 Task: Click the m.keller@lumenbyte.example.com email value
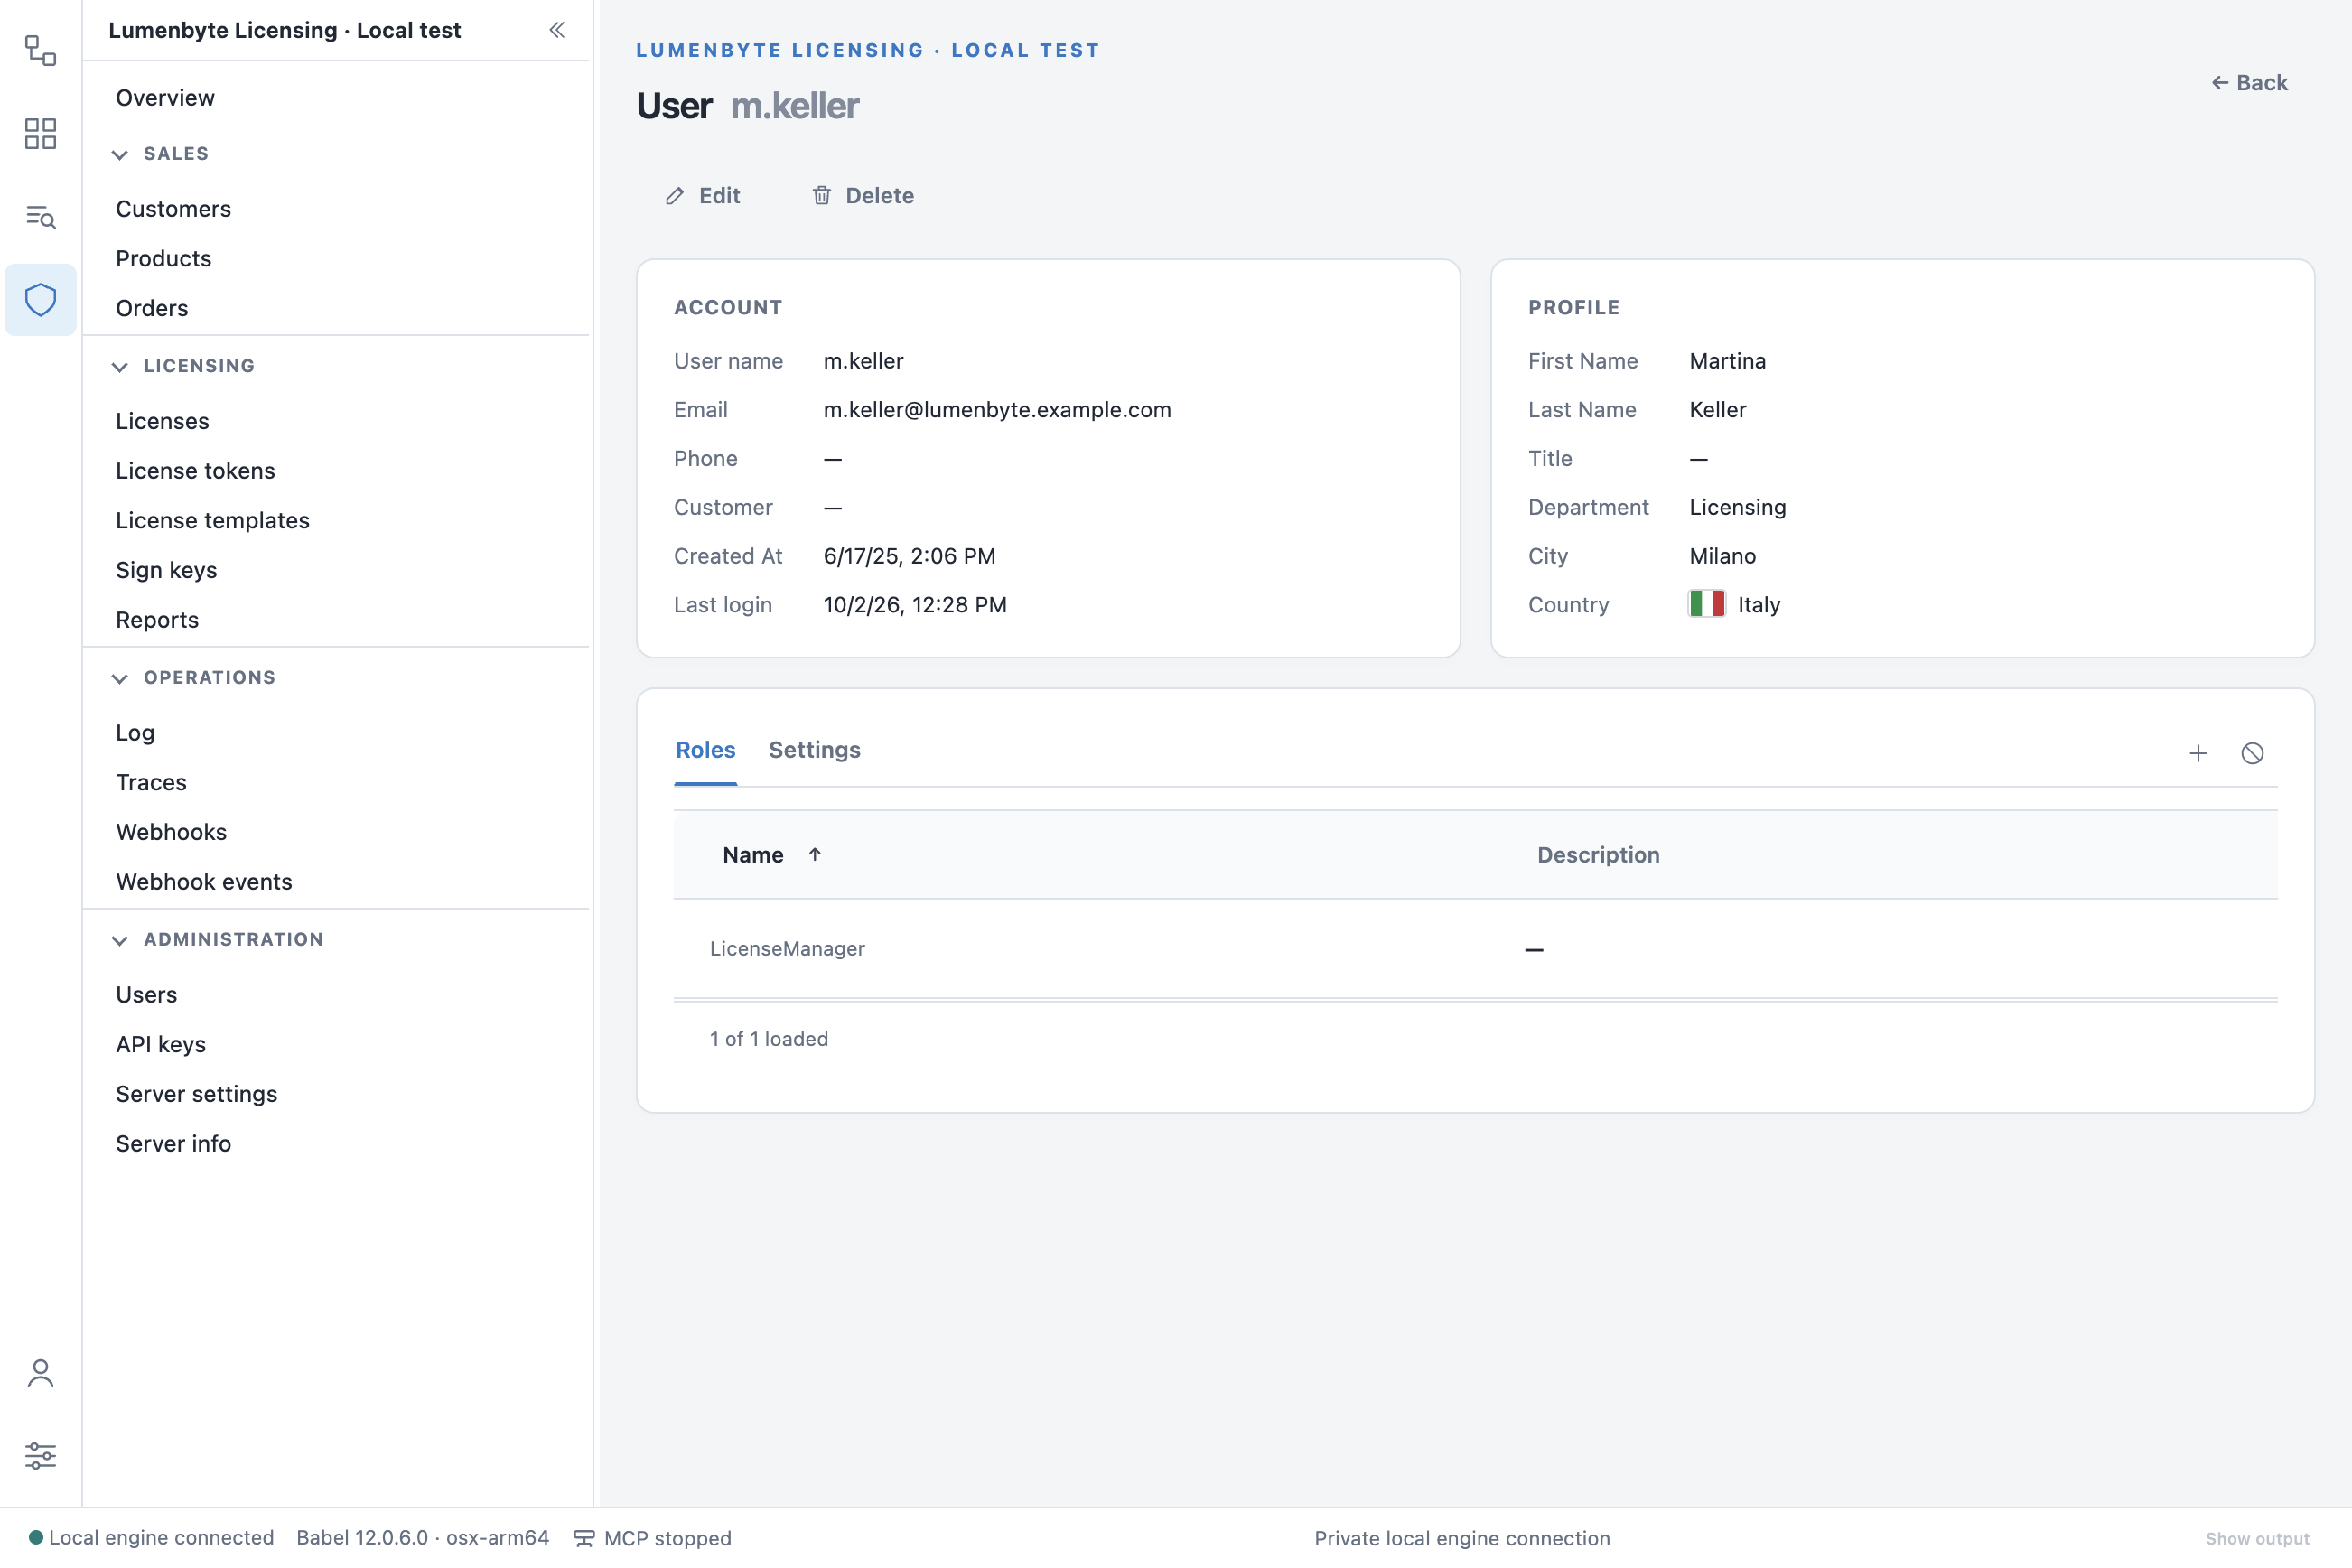coord(997,410)
